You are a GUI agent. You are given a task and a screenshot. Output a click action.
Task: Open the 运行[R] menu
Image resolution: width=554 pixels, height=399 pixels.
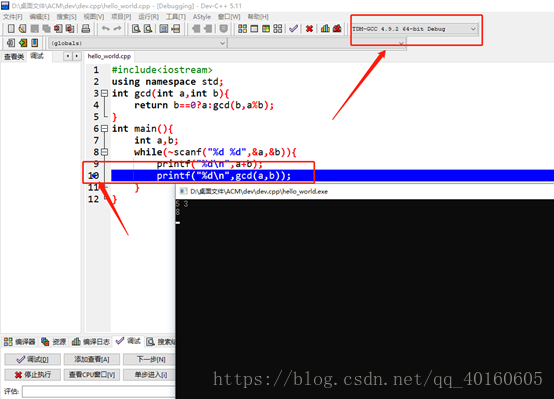pyautogui.click(x=148, y=17)
